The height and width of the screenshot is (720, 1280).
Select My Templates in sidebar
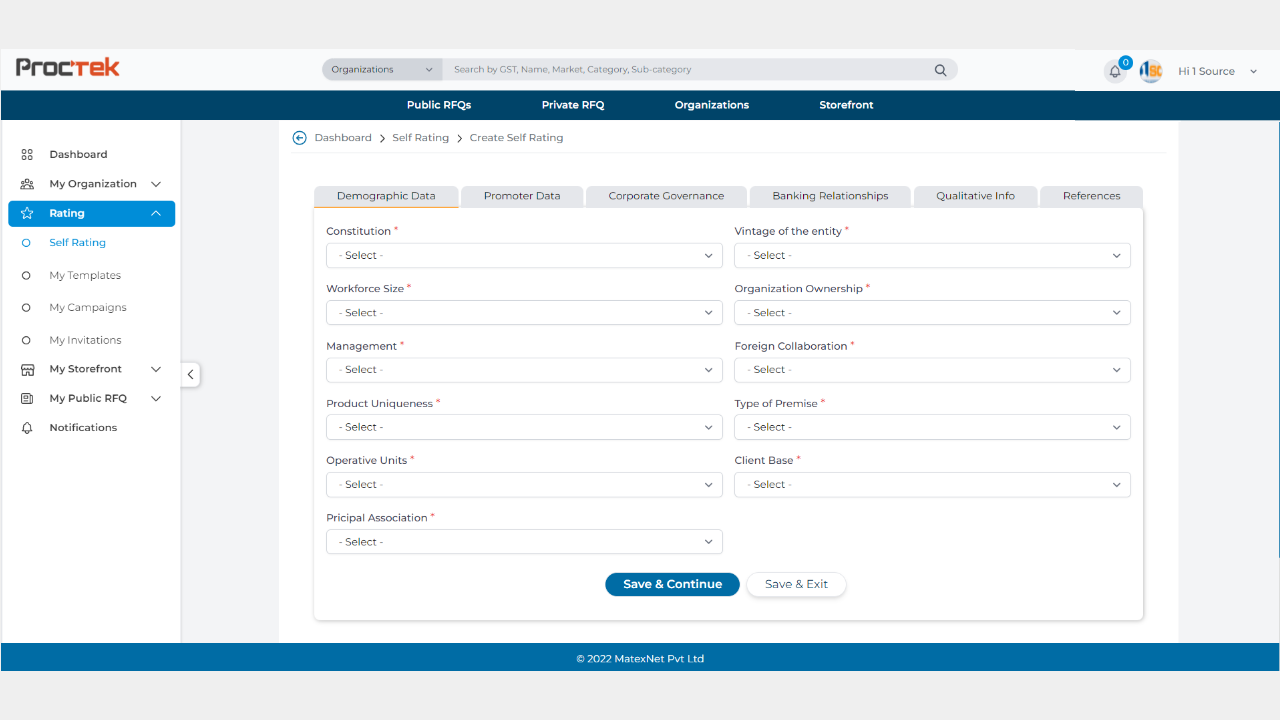85,276
